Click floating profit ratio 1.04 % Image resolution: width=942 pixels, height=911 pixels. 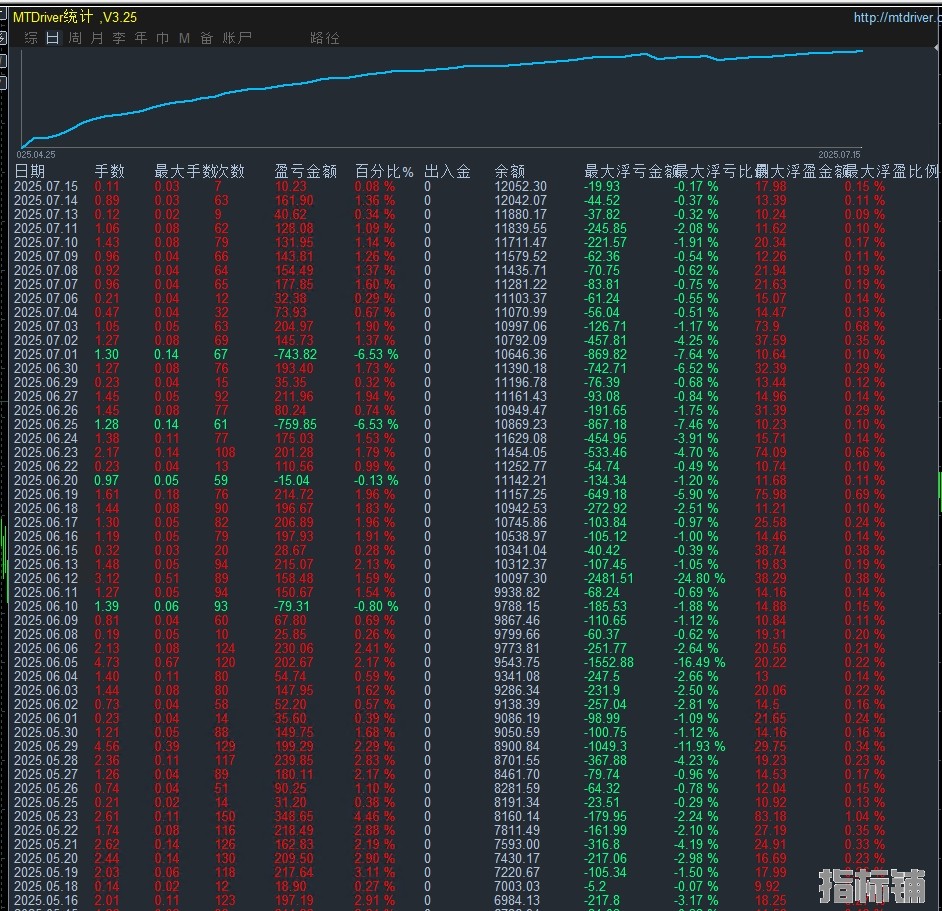pyautogui.click(x=865, y=817)
